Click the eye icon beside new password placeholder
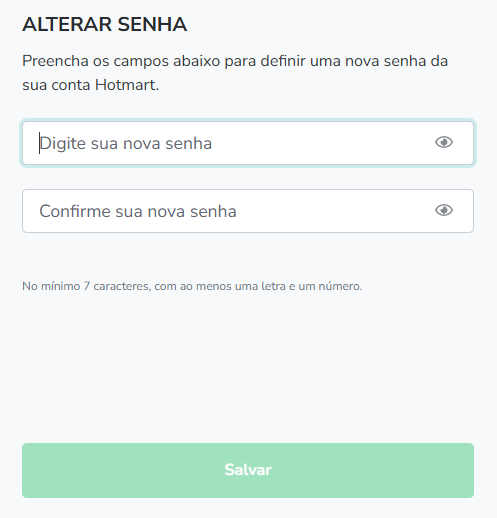Viewport: 497px width, 518px height. [x=444, y=142]
